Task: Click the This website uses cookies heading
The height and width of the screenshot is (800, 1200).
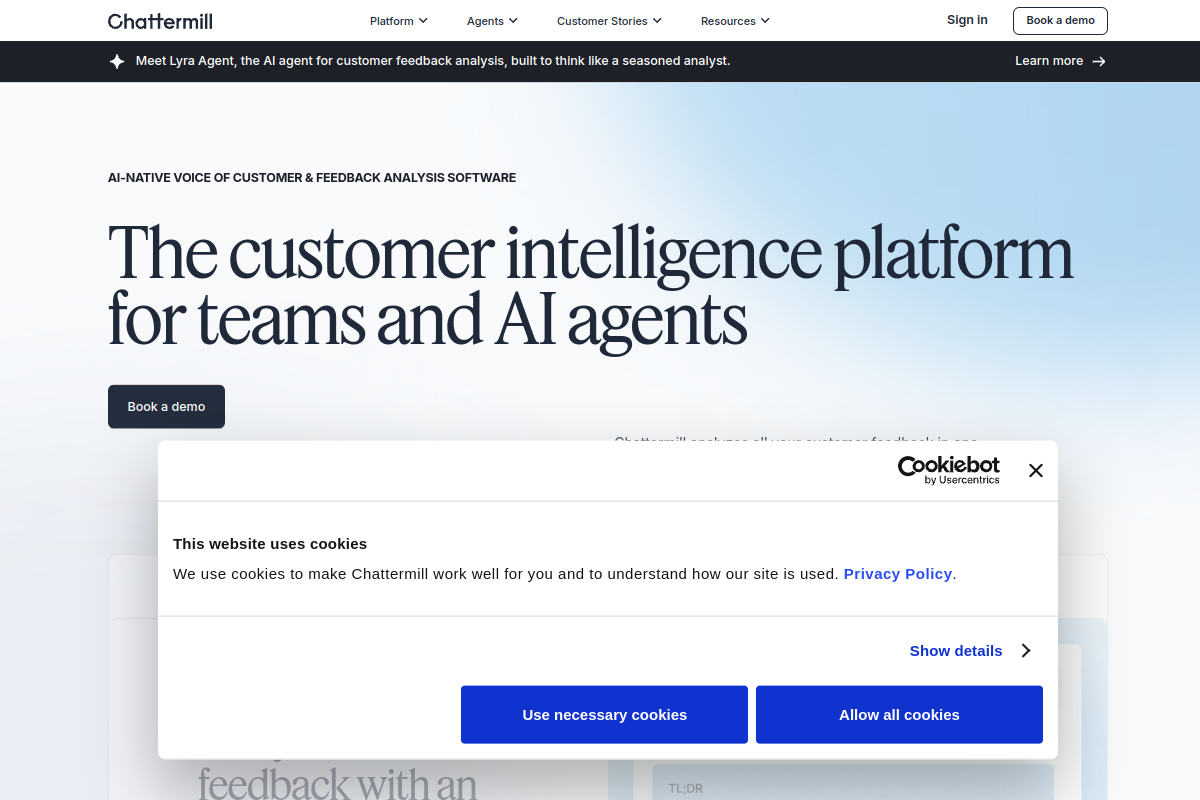Action: (x=270, y=543)
